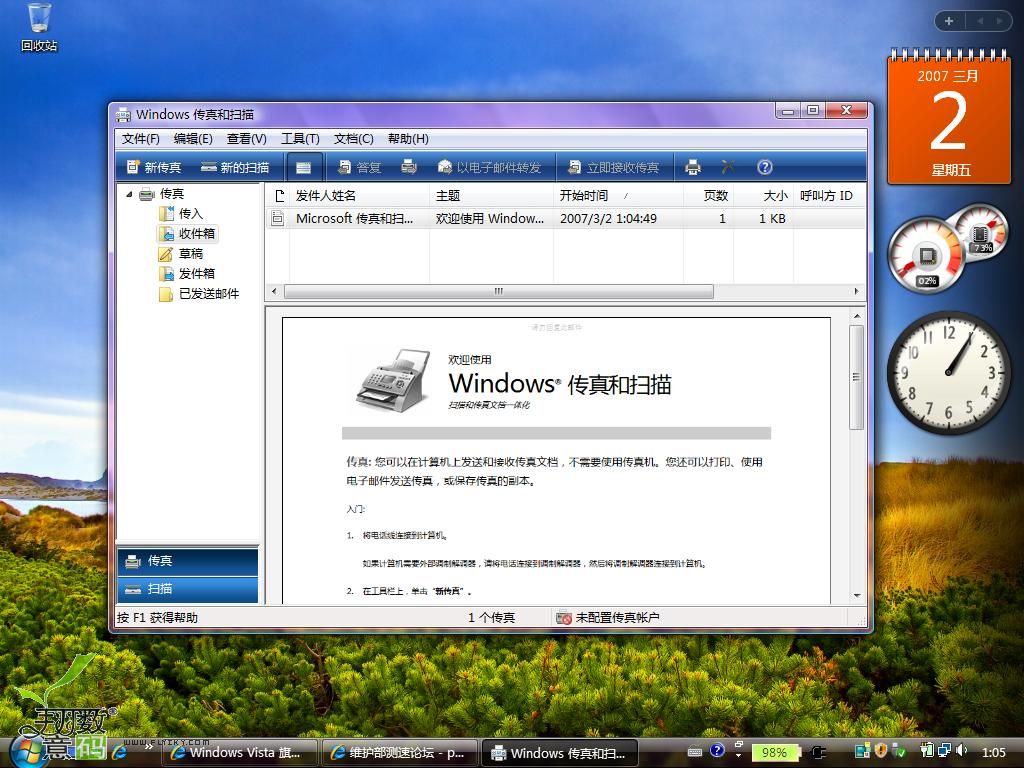Click the 欢迎使用 Window... subject cell
This screenshot has height=768, width=1024.
[490, 219]
